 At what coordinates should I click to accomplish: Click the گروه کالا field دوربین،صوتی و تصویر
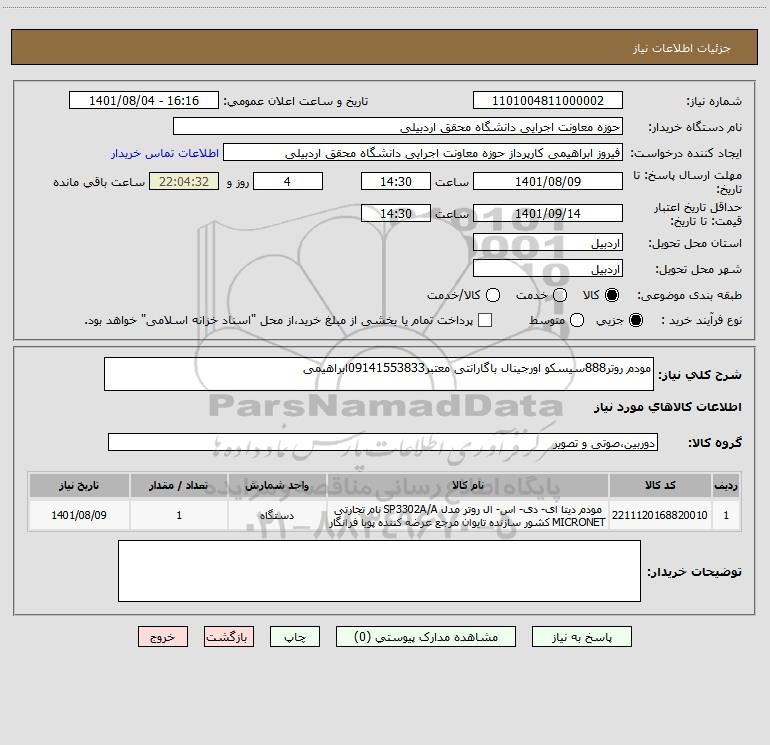point(383,442)
